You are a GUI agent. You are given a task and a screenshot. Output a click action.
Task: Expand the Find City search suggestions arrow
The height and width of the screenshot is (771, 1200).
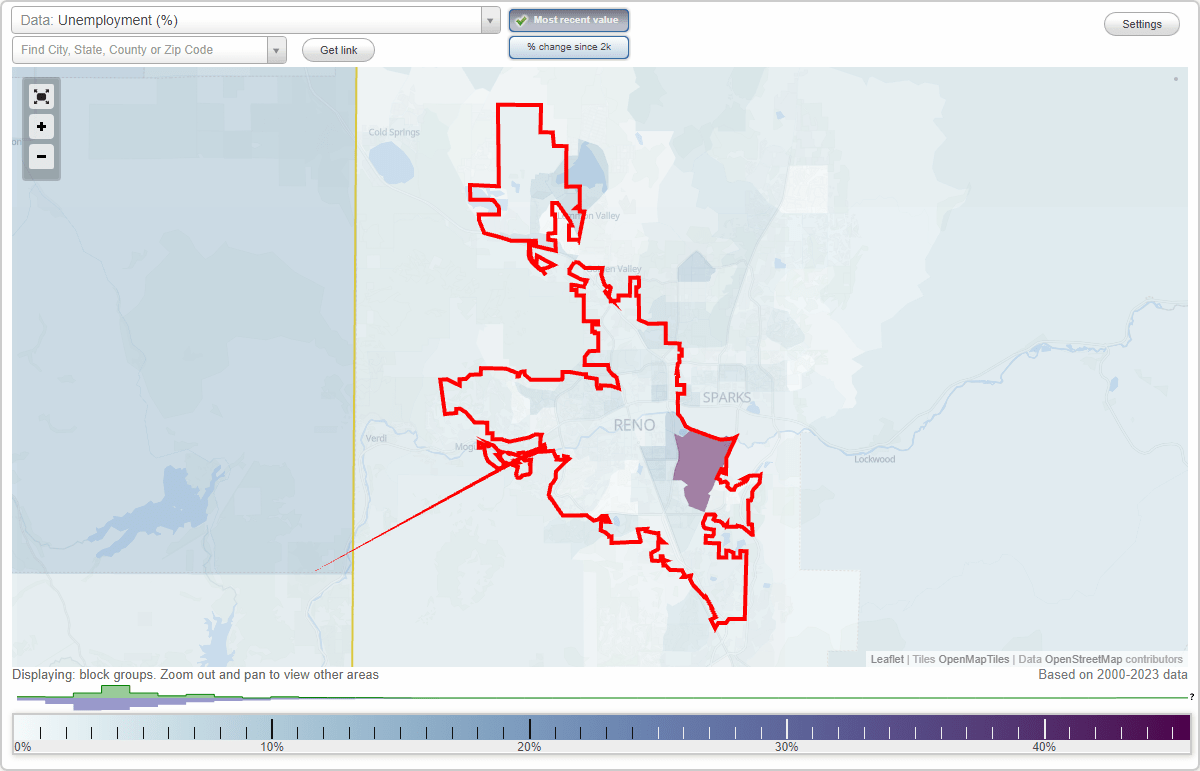point(277,48)
